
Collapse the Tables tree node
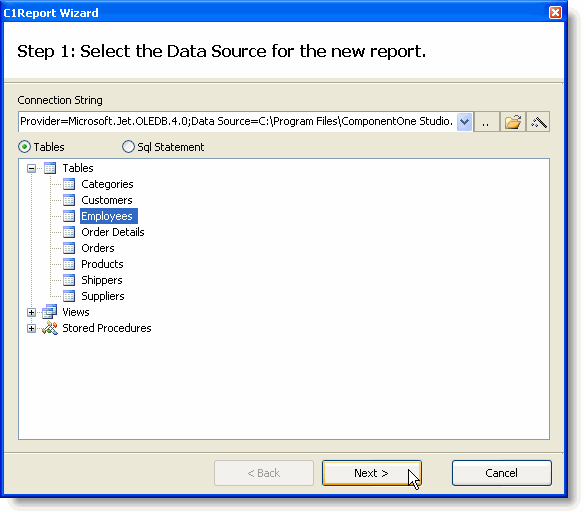pyautogui.click(x=31, y=168)
